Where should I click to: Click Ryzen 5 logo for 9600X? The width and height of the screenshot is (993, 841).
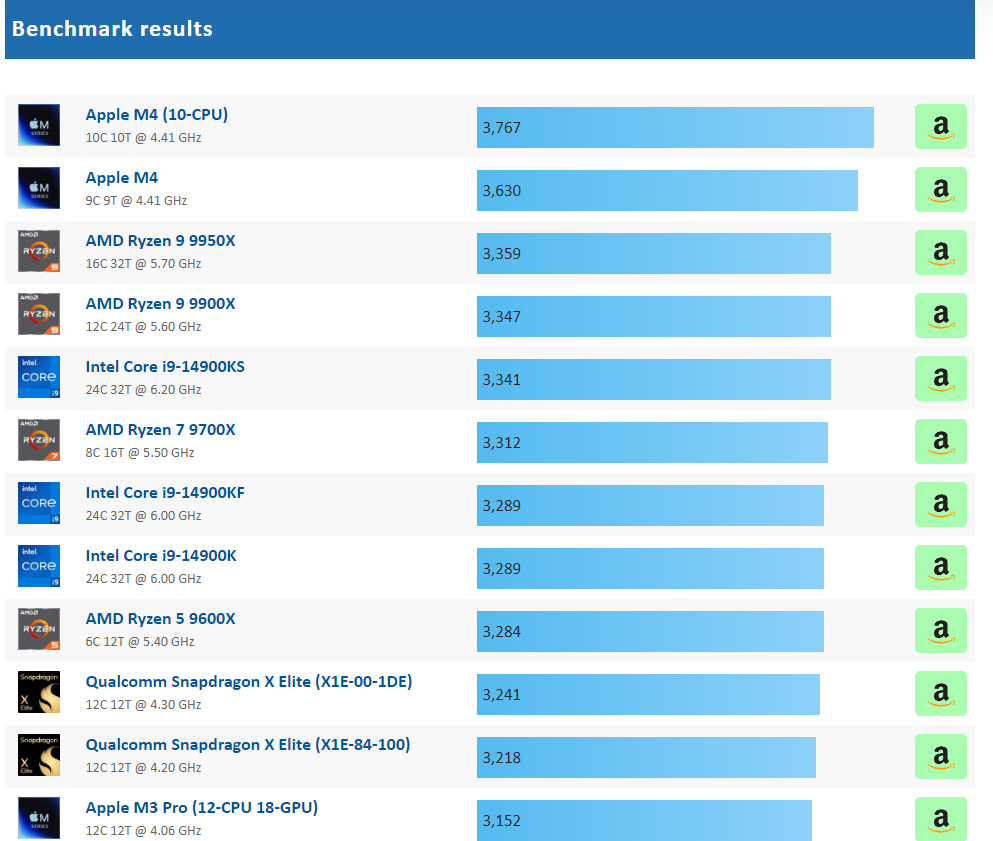(x=39, y=629)
